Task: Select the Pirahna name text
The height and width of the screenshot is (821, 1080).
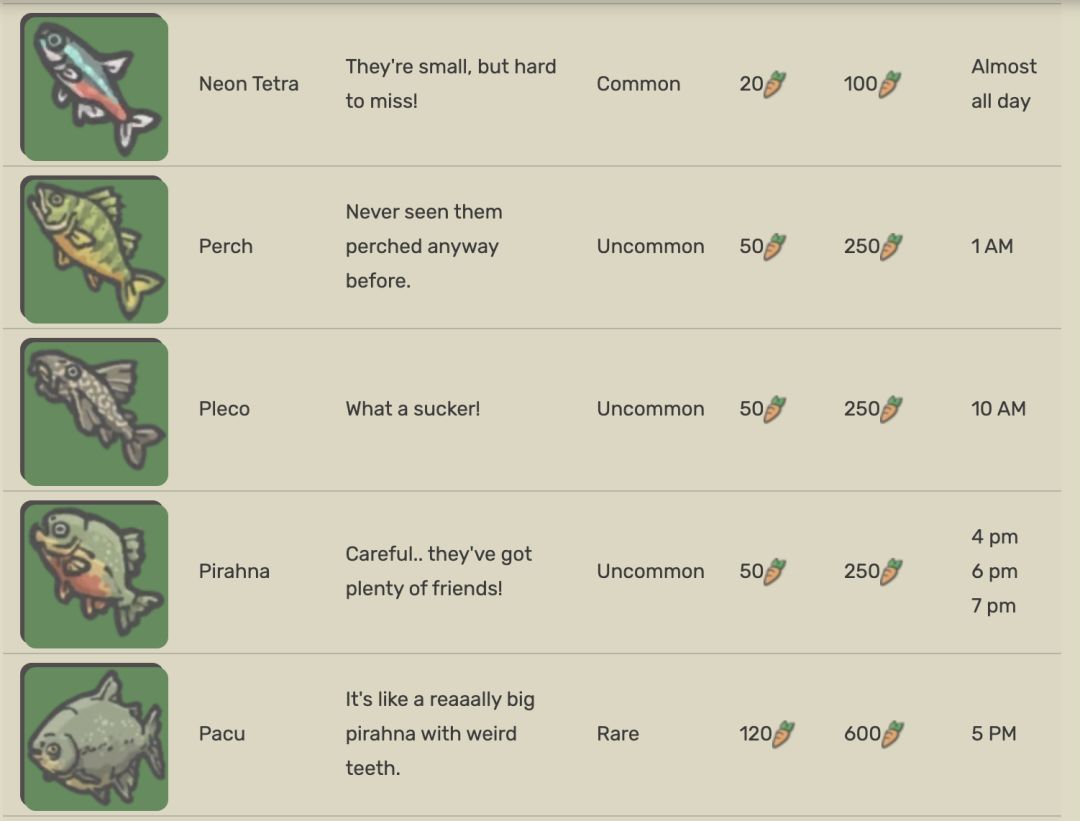Action: click(x=234, y=571)
